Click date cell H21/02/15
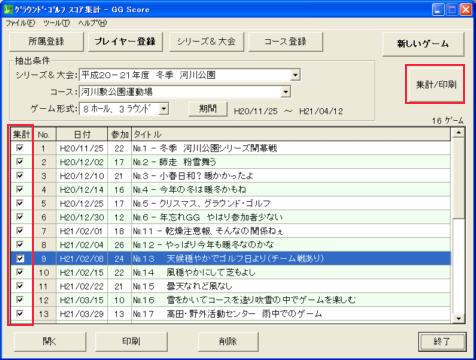This screenshot has width=476, height=360. [82, 272]
